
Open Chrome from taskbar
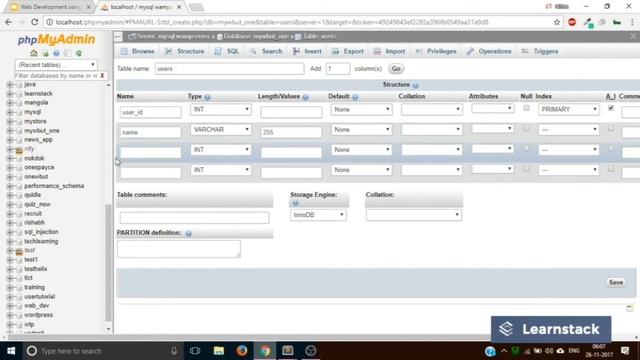265,351
